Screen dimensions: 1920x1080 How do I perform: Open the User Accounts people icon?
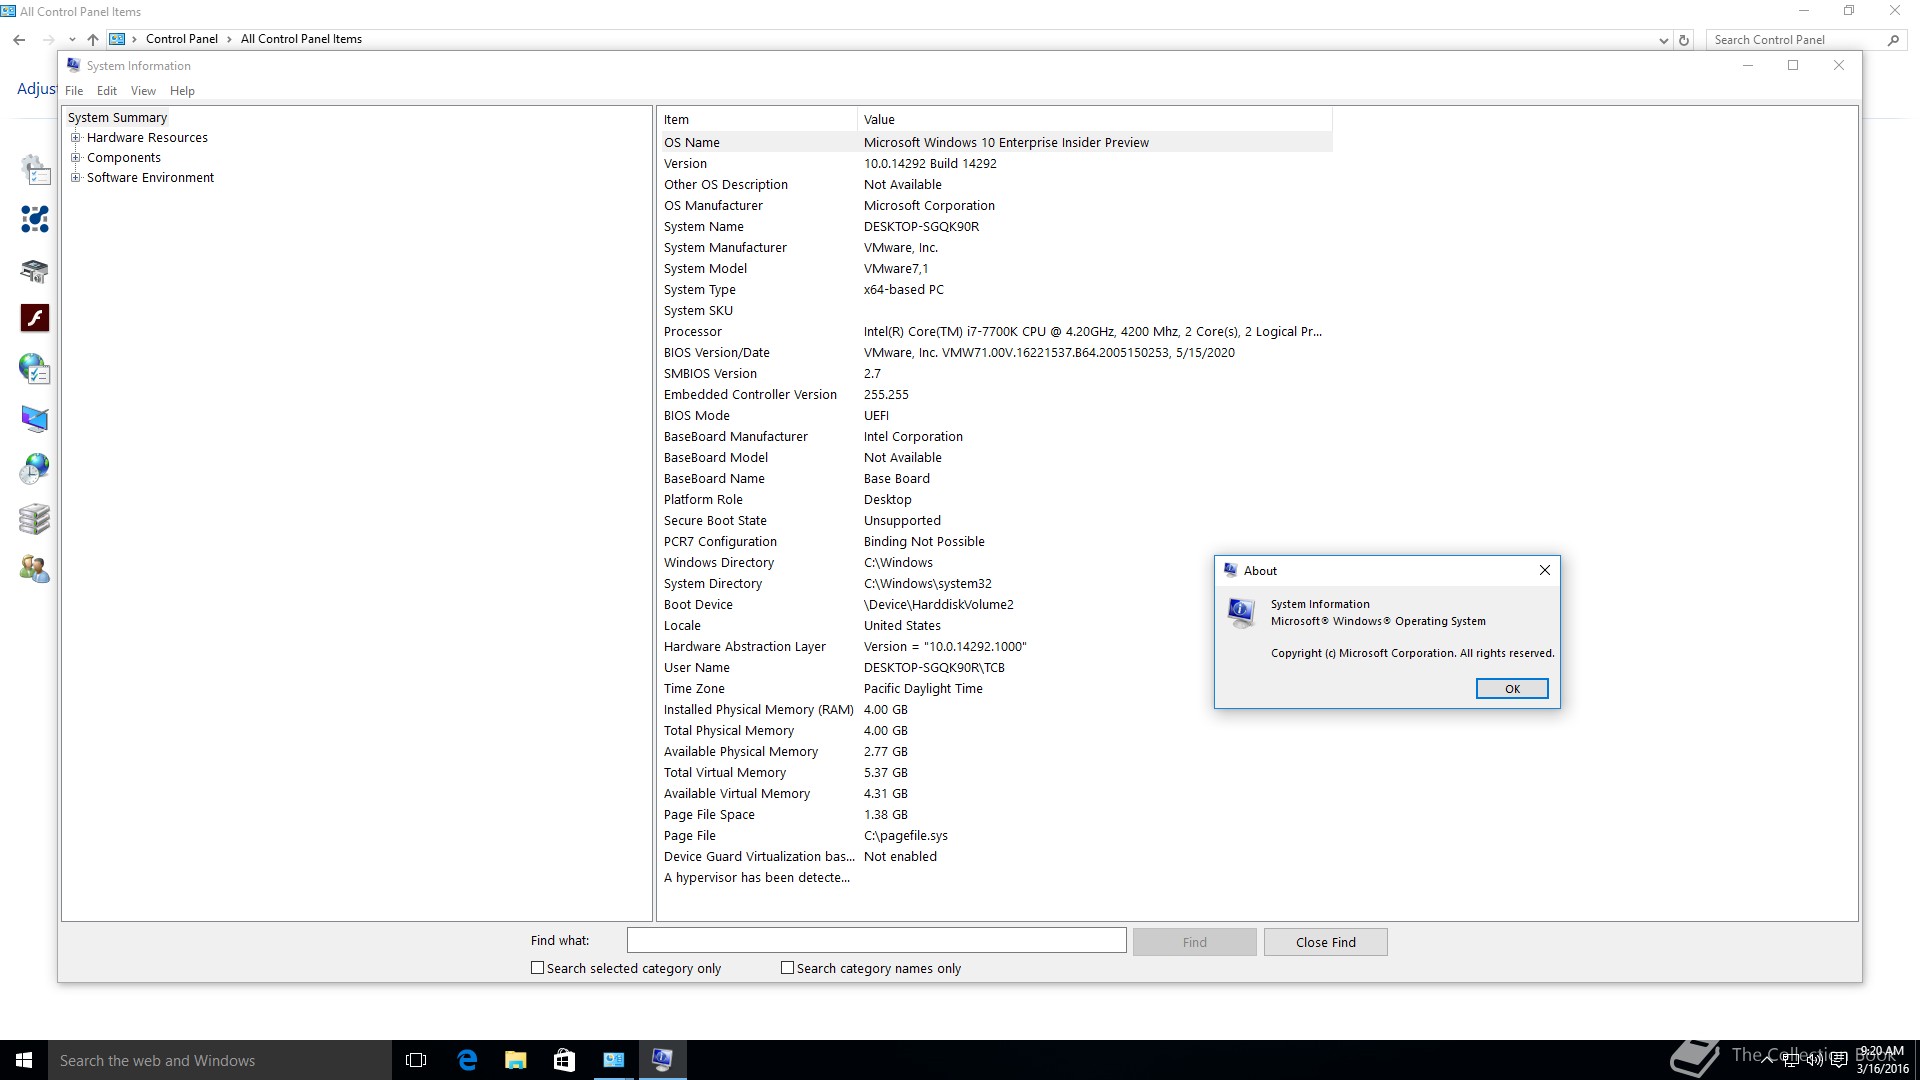[x=35, y=569]
